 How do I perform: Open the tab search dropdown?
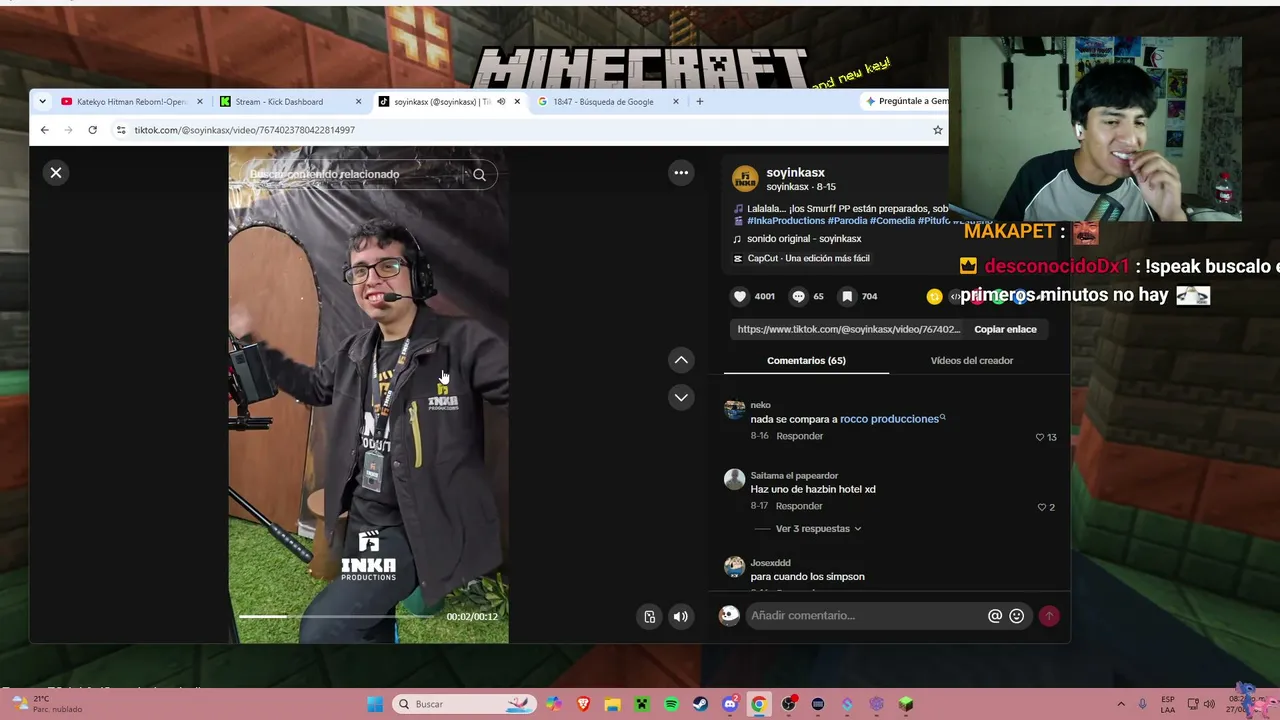(42, 102)
